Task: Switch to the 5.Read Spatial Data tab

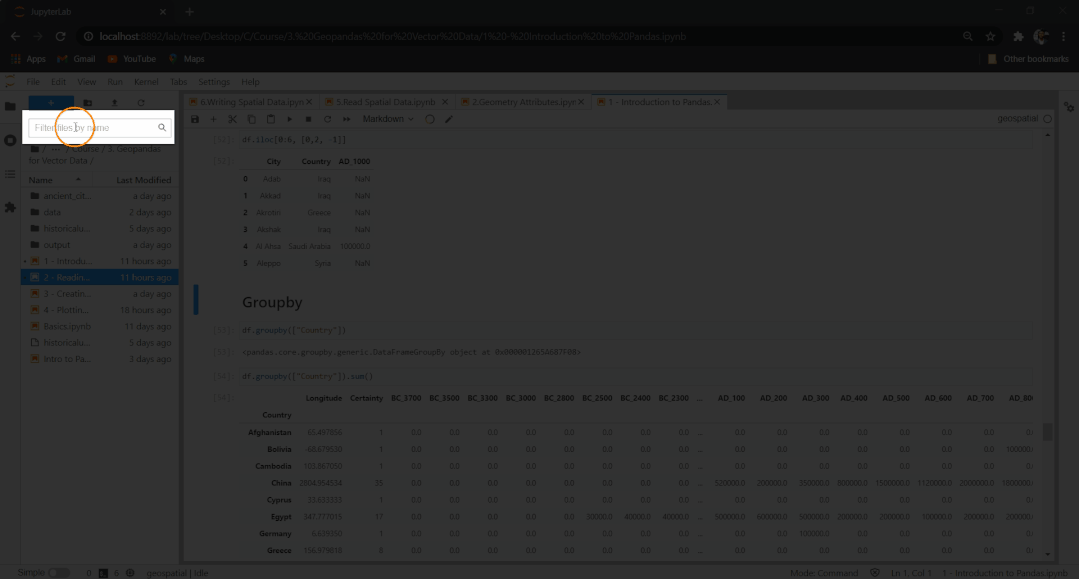Action: click(x=385, y=102)
